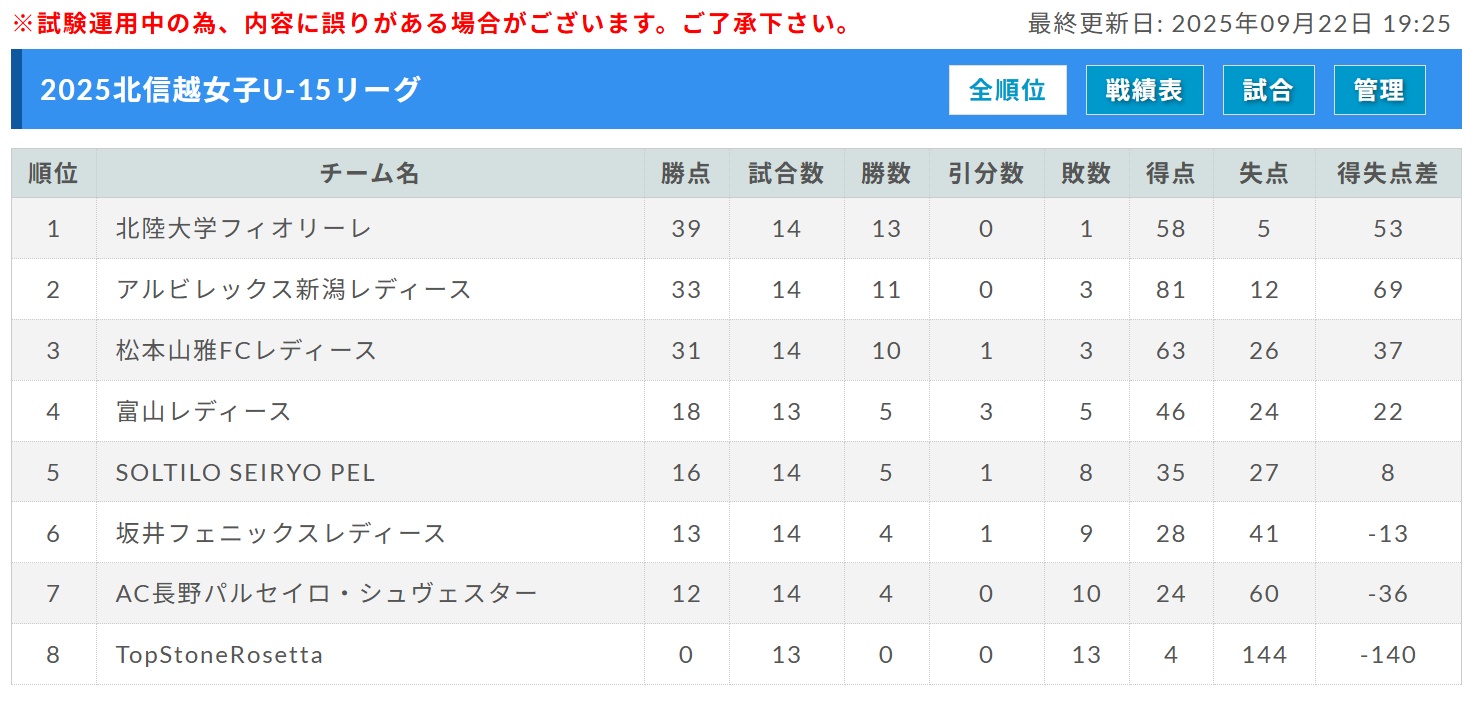
Task: Select team SOLTILO SEIRYO PEL
Action: point(246,473)
